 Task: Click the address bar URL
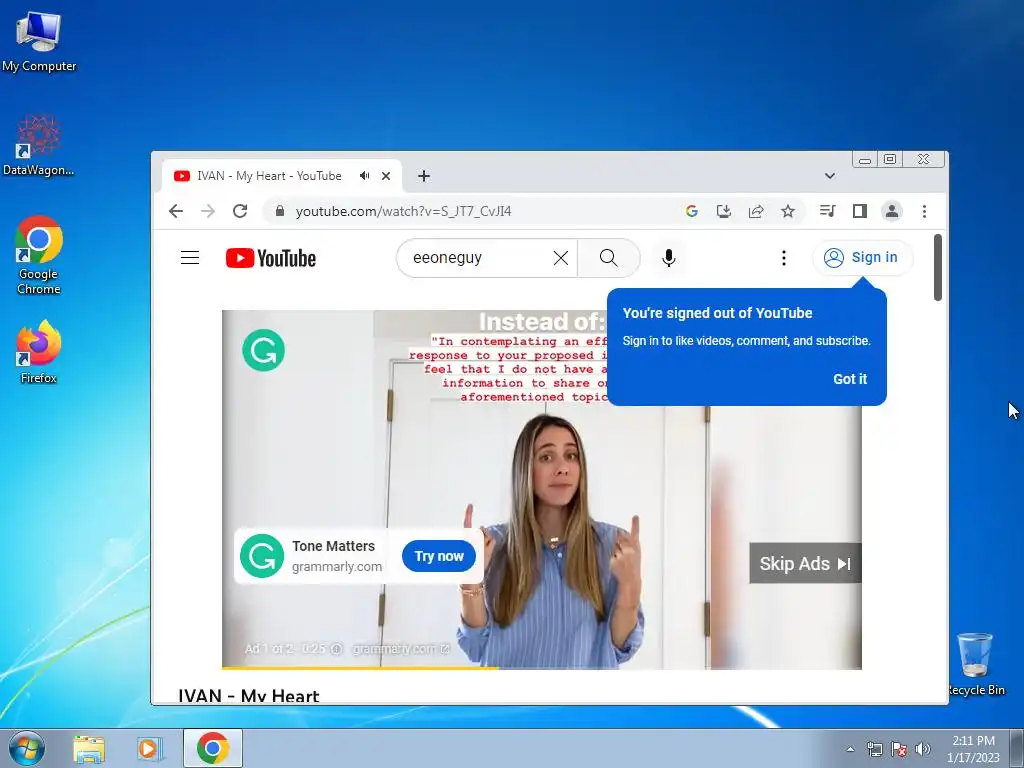403,211
